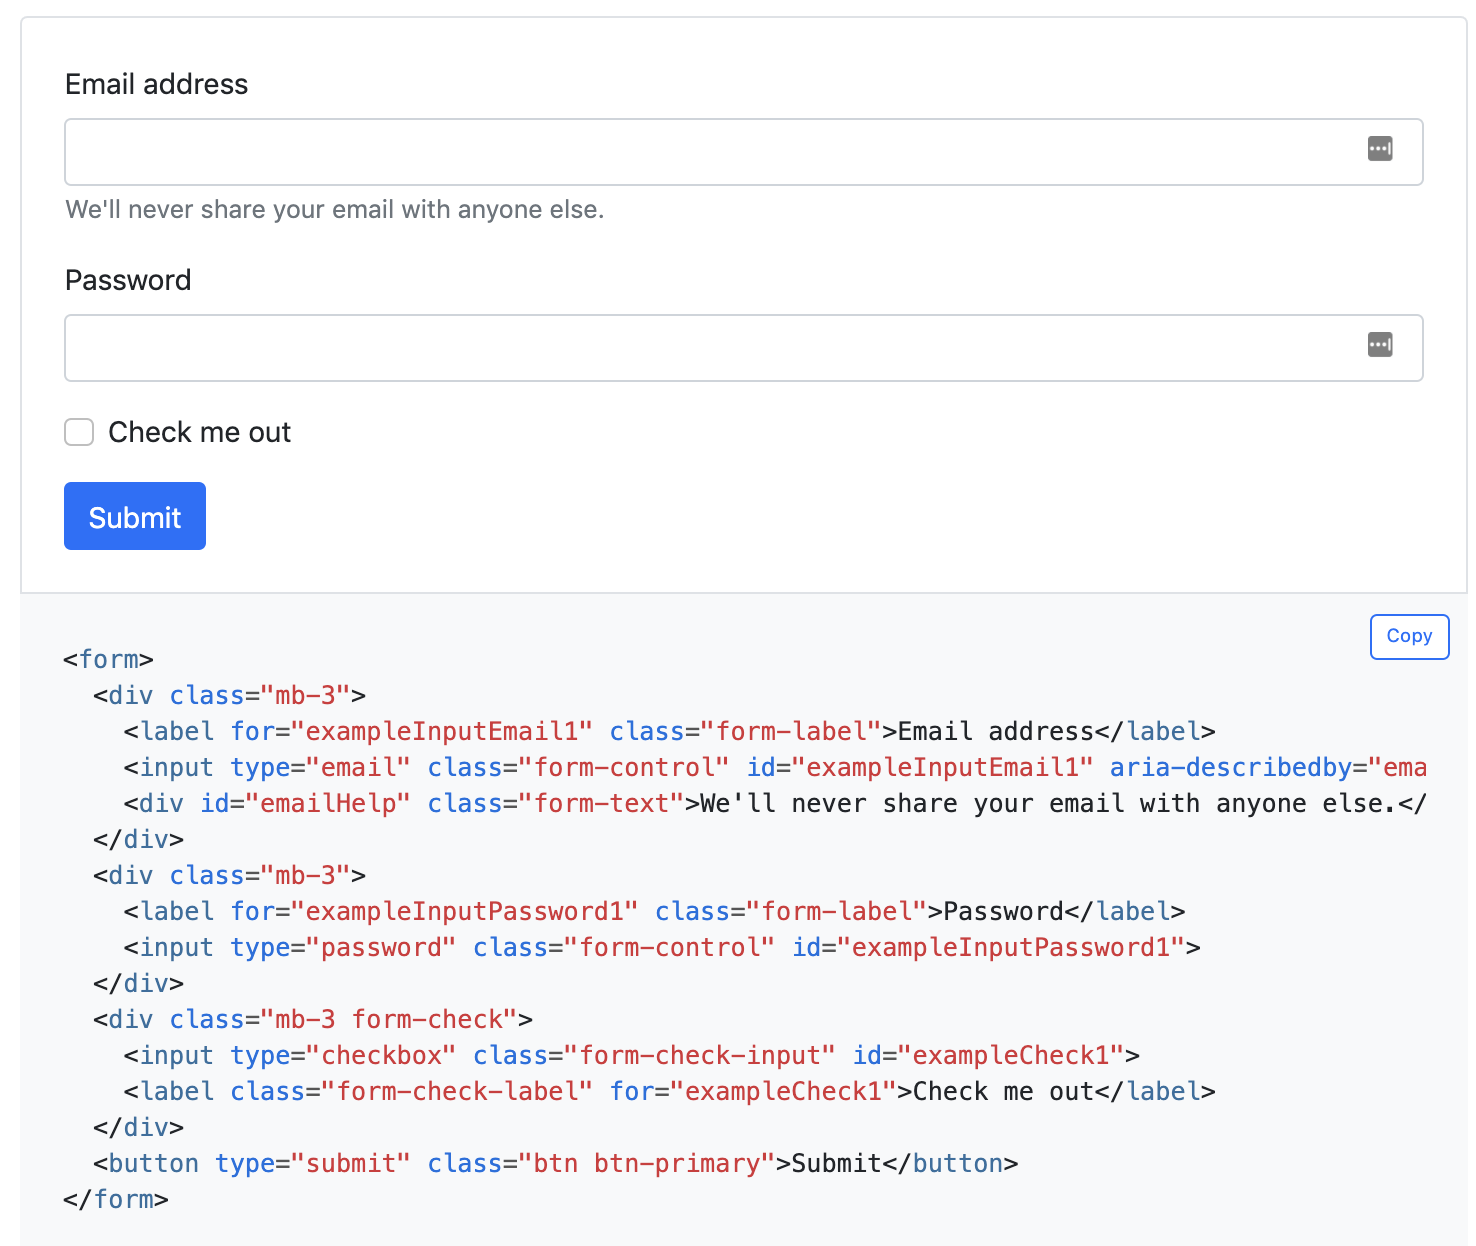Click the "Email address" form label
Image resolution: width=1476 pixels, height=1246 pixels.
pos(156,84)
